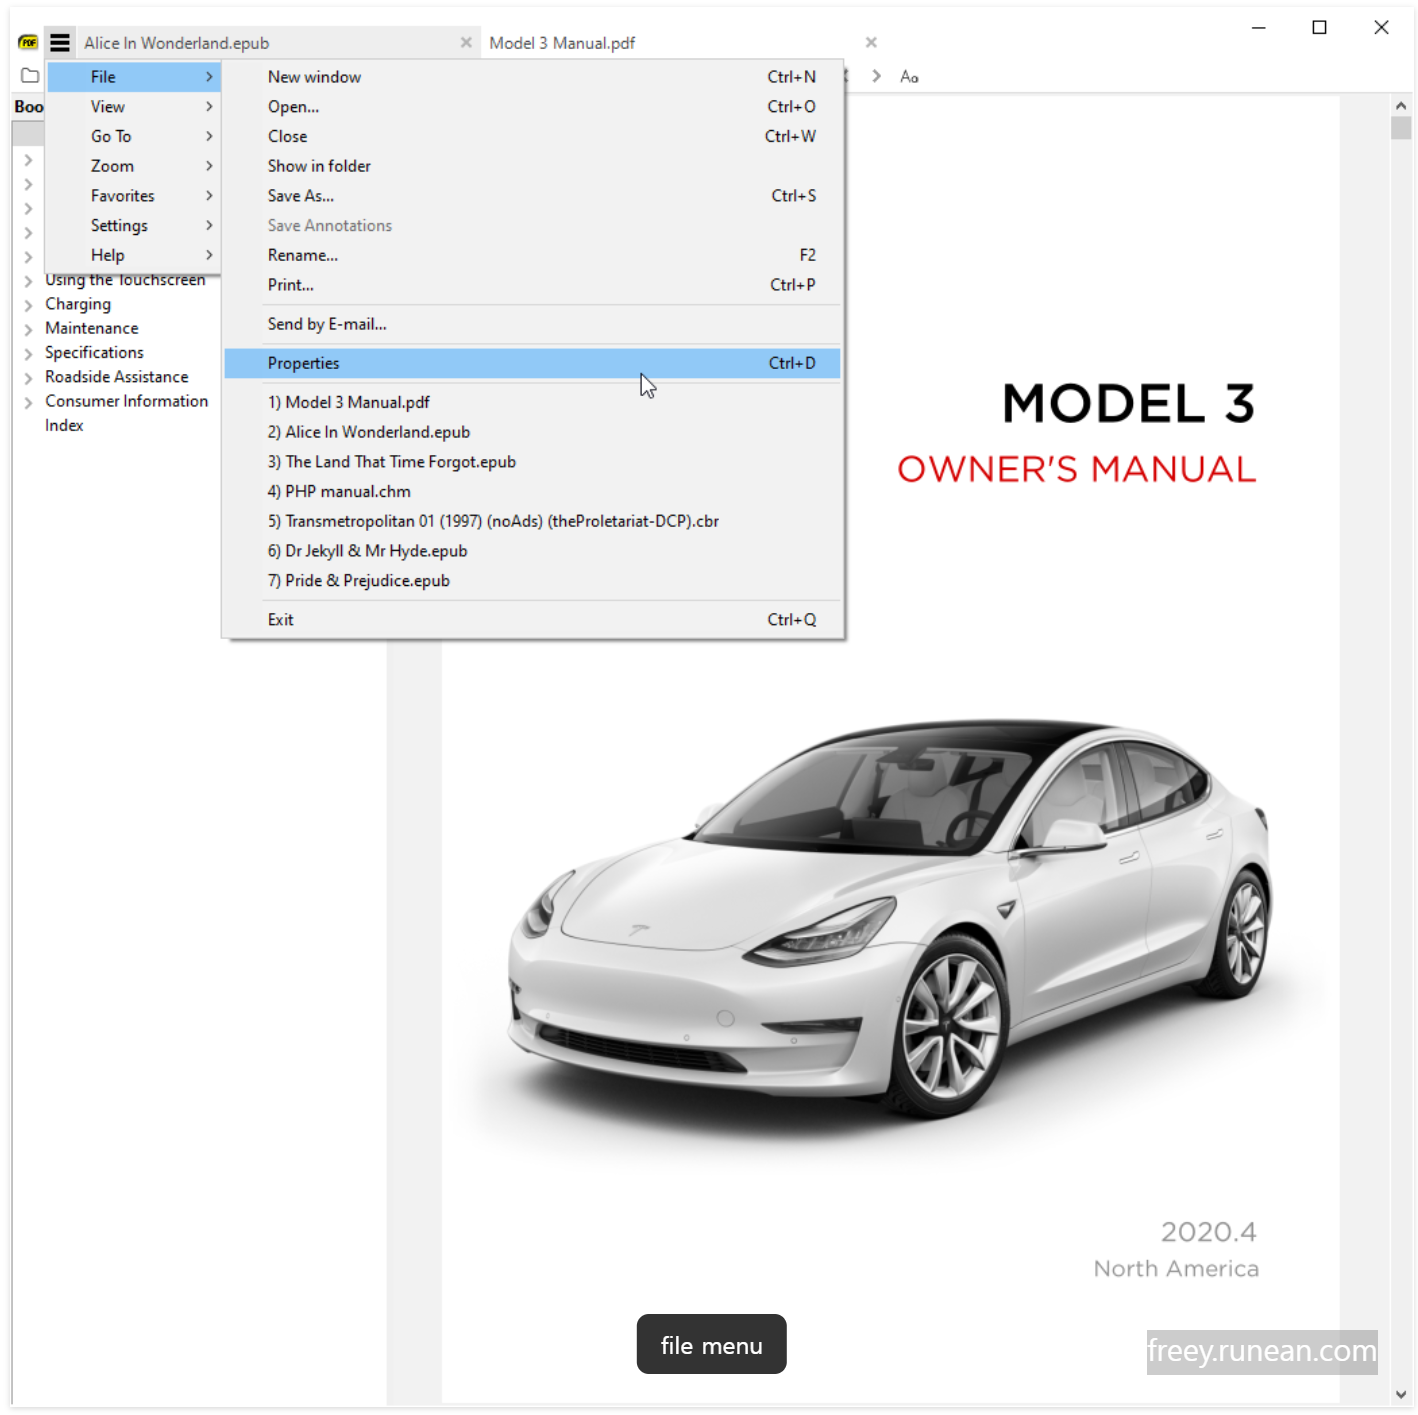The image size is (1418, 1415).
Task: Click the Aa match case icon
Action: 909,76
